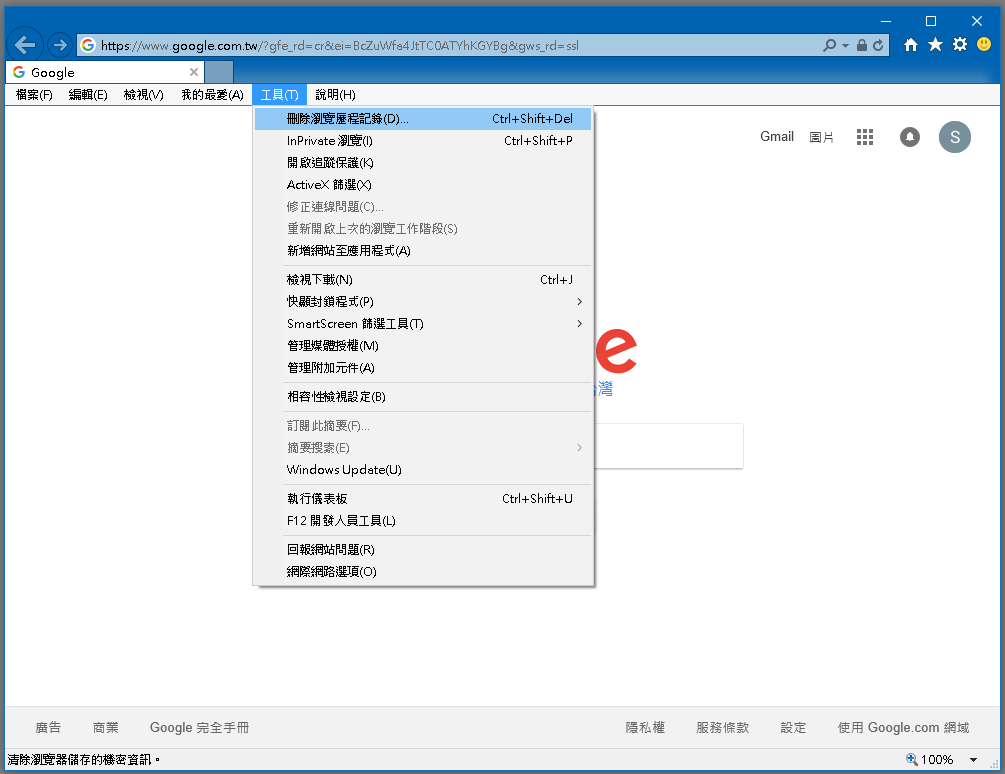The width and height of the screenshot is (1005, 774).
Task: Open Favorites with the star icon
Action: (935, 45)
